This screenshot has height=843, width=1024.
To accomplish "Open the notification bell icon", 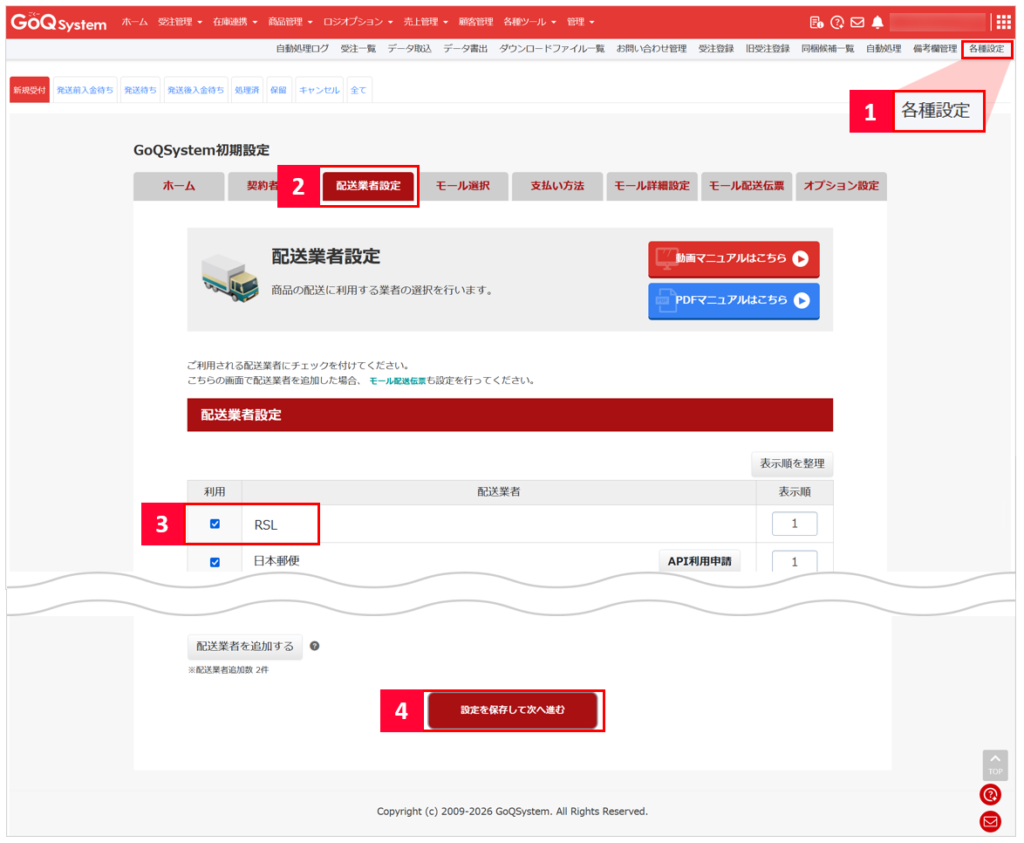I will pyautogui.click(x=878, y=22).
